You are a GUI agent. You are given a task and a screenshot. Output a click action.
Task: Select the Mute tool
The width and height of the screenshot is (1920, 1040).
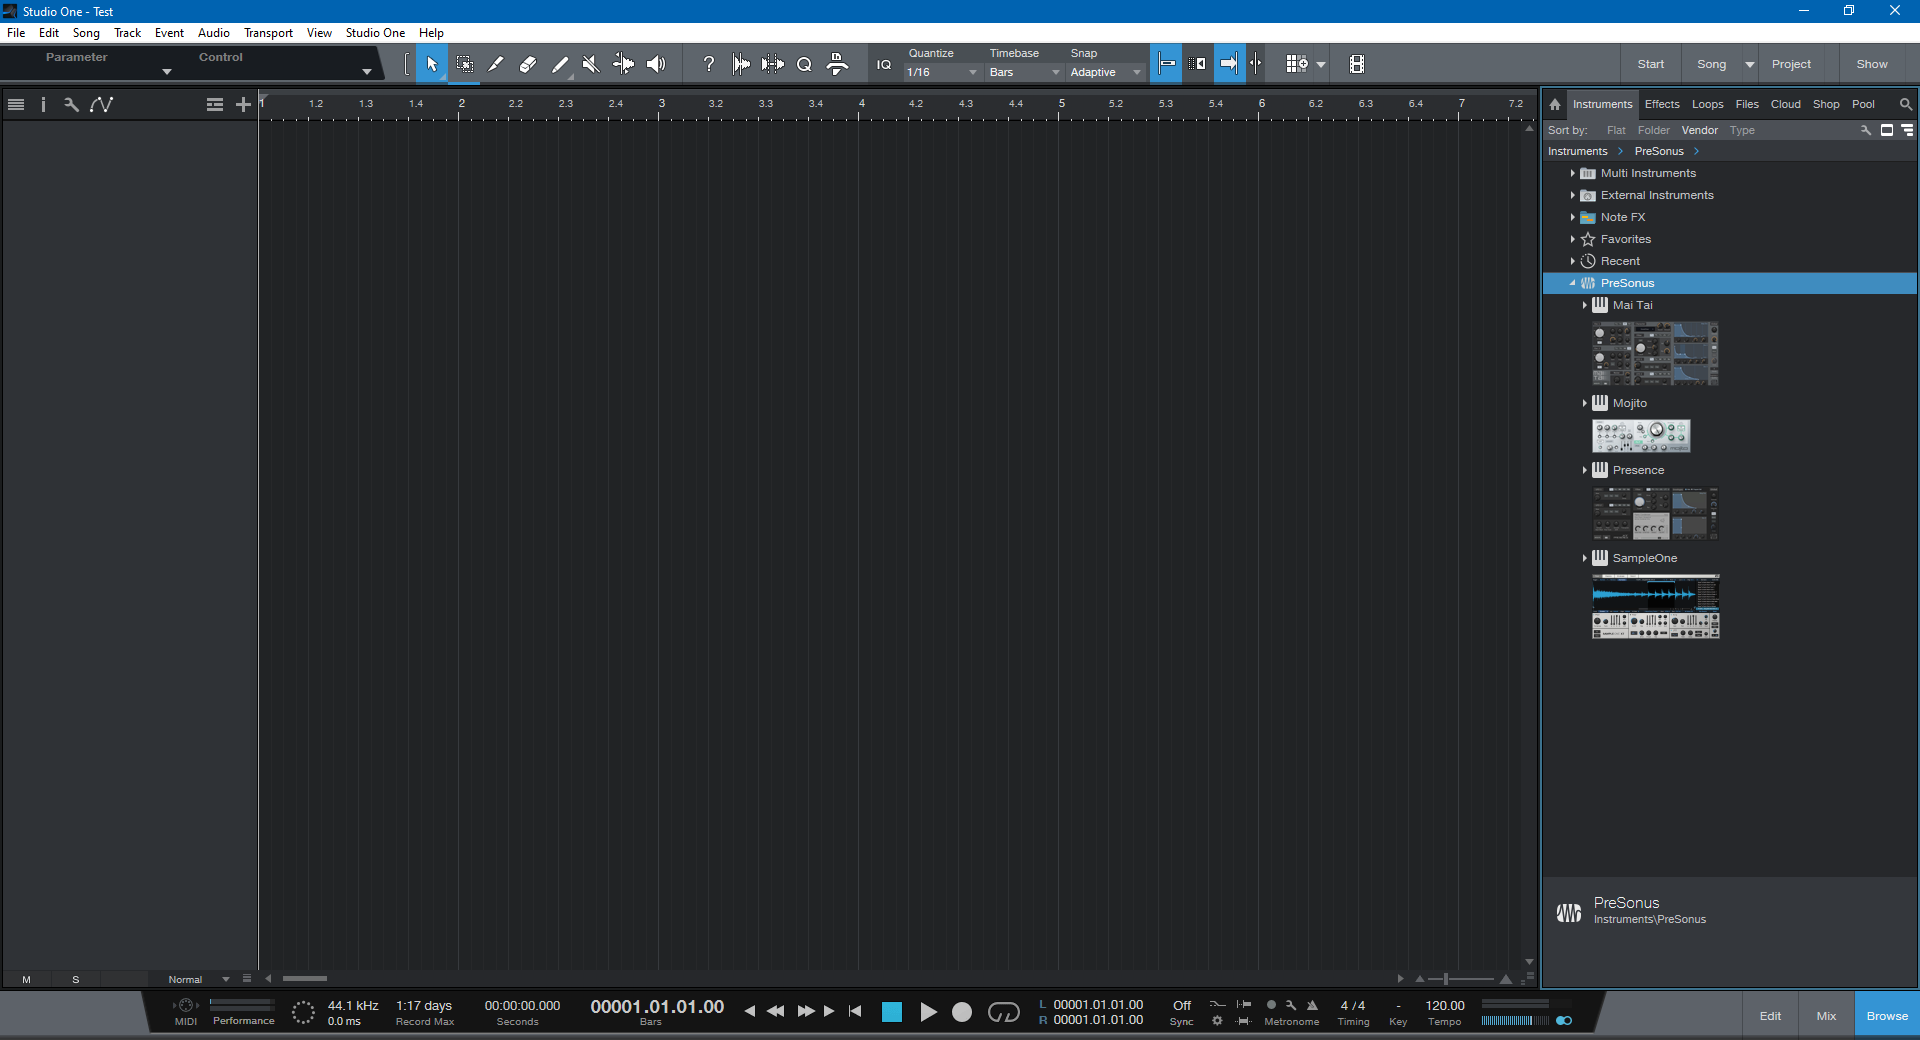[591, 64]
